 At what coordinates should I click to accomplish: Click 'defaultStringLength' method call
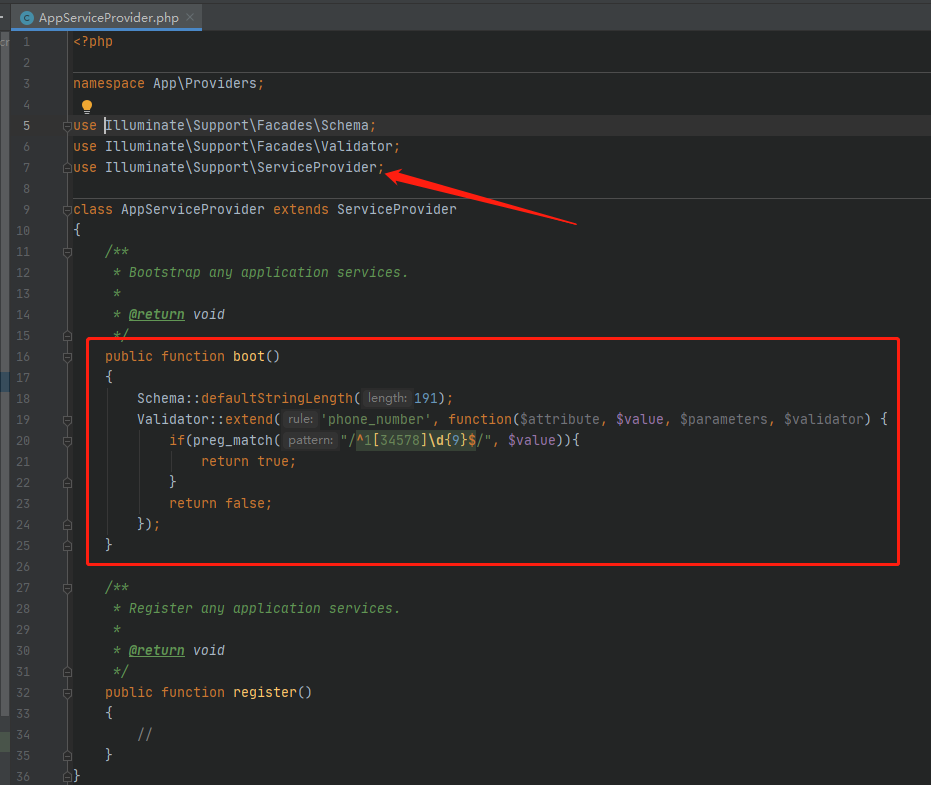pos(277,398)
